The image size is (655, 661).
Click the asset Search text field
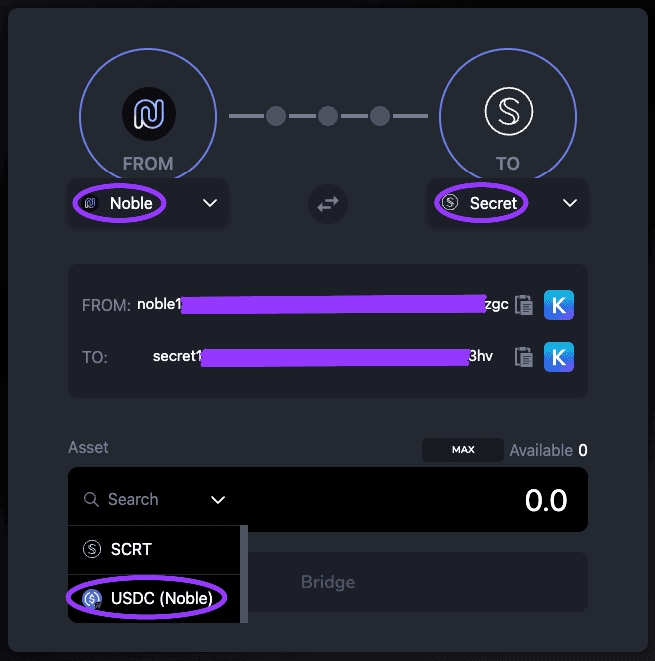tap(140, 499)
